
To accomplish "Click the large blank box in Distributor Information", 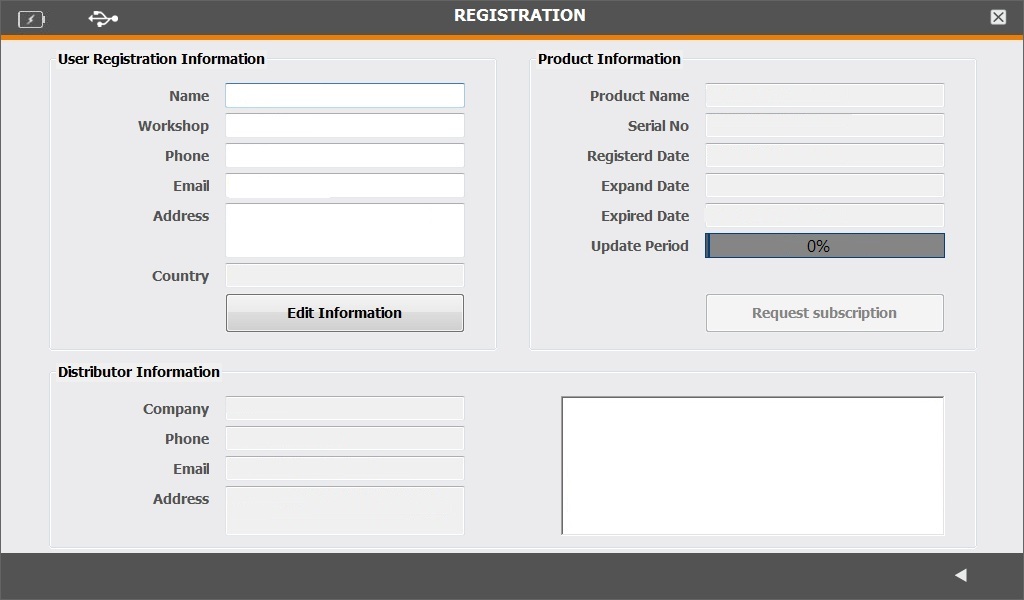I will [752, 466].
